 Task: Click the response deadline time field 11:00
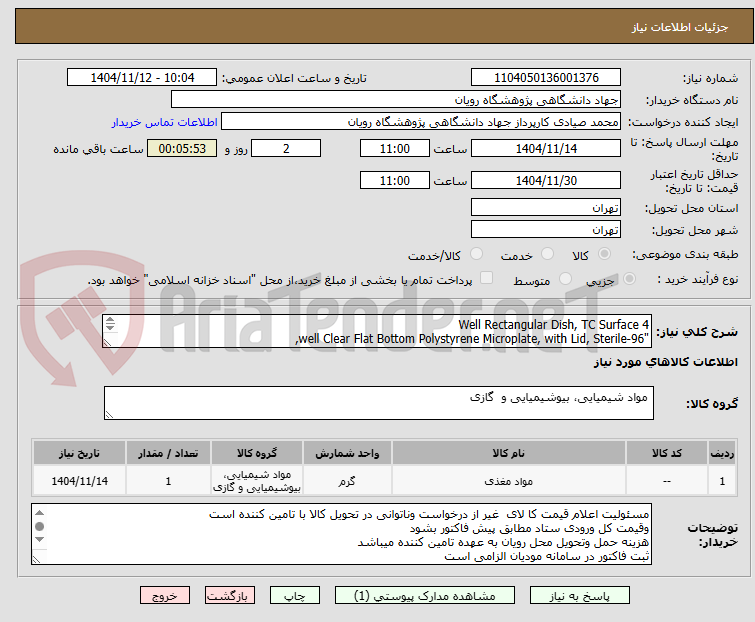coord(395,148)
